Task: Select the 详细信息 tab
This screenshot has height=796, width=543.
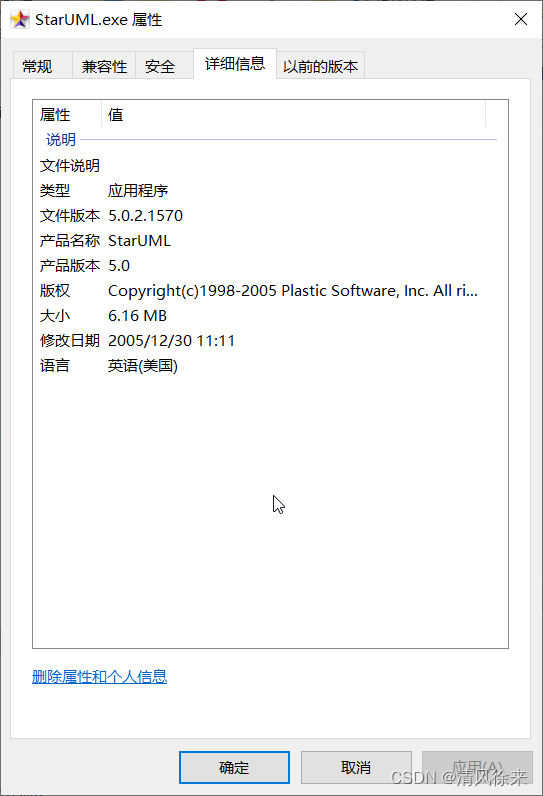Action: (235, 64)
